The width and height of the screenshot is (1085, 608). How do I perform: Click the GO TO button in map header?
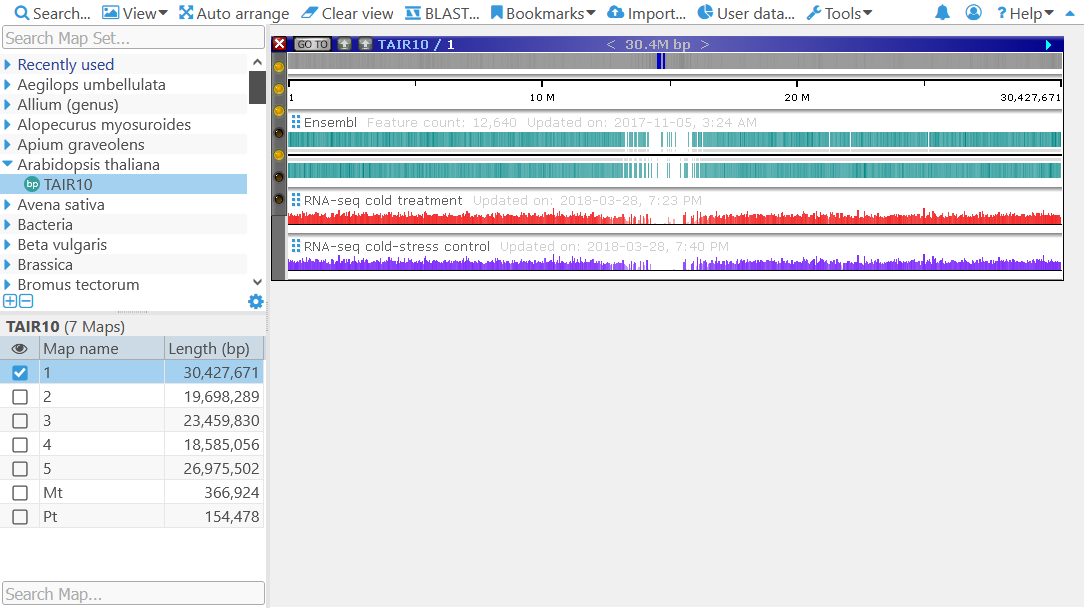(x=312, y=45)
